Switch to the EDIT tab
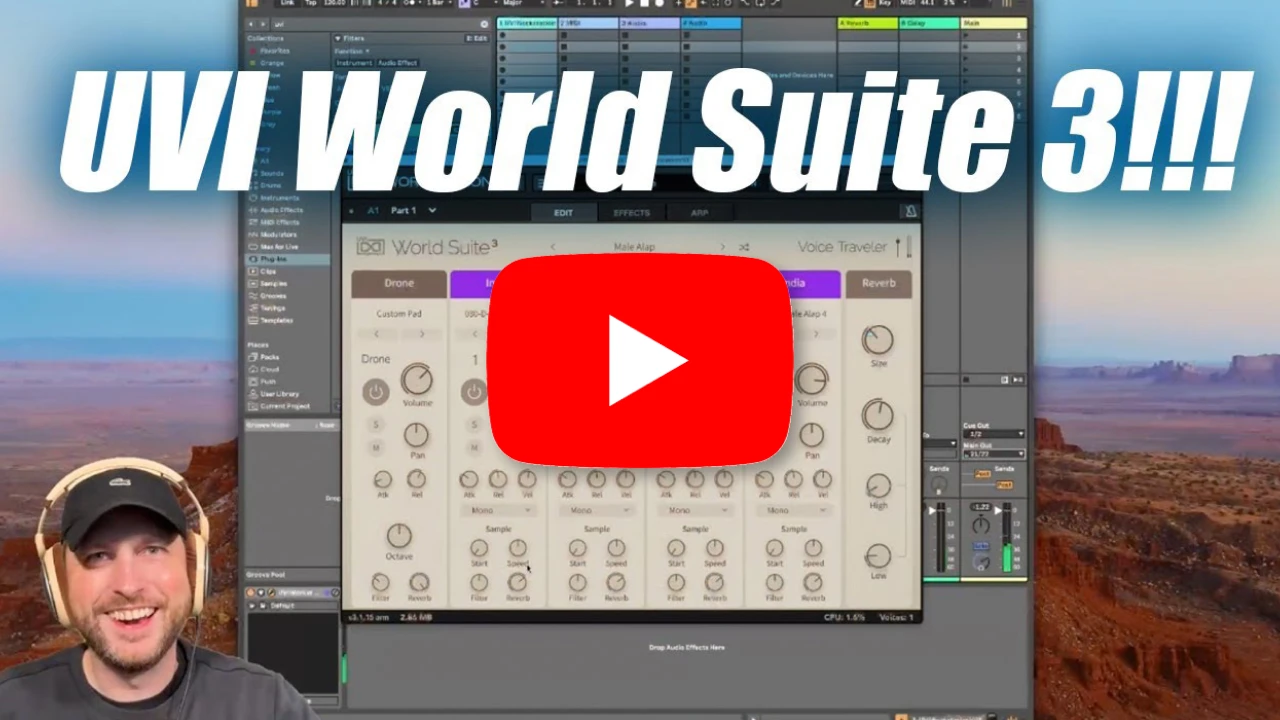 click(563, 212)
